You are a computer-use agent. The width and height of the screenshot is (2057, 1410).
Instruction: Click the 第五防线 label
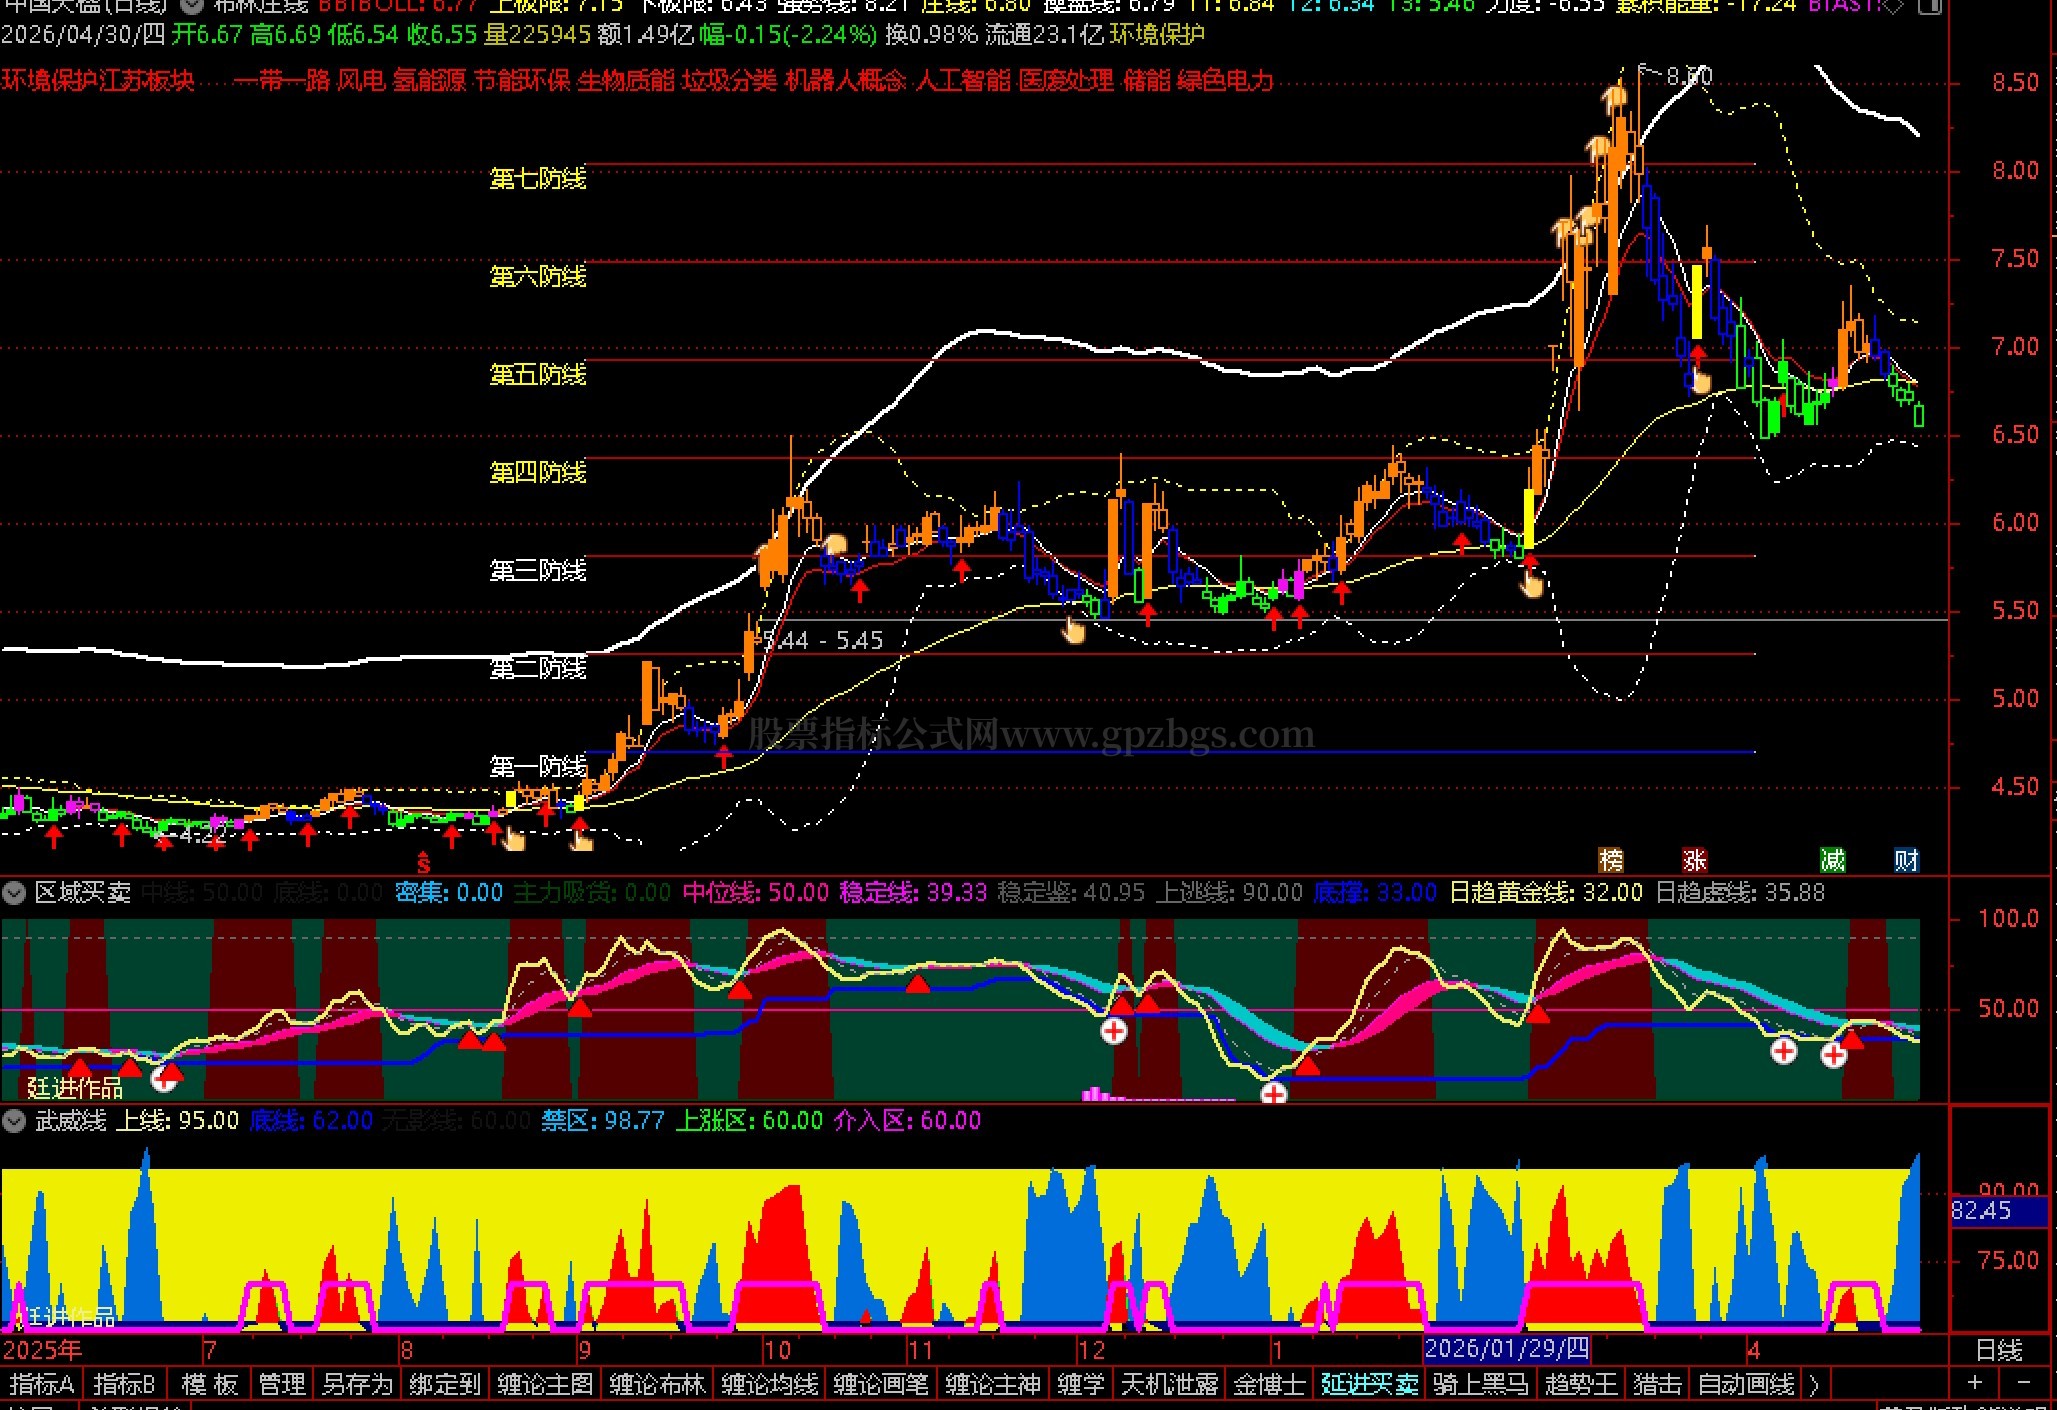(538, 375)
